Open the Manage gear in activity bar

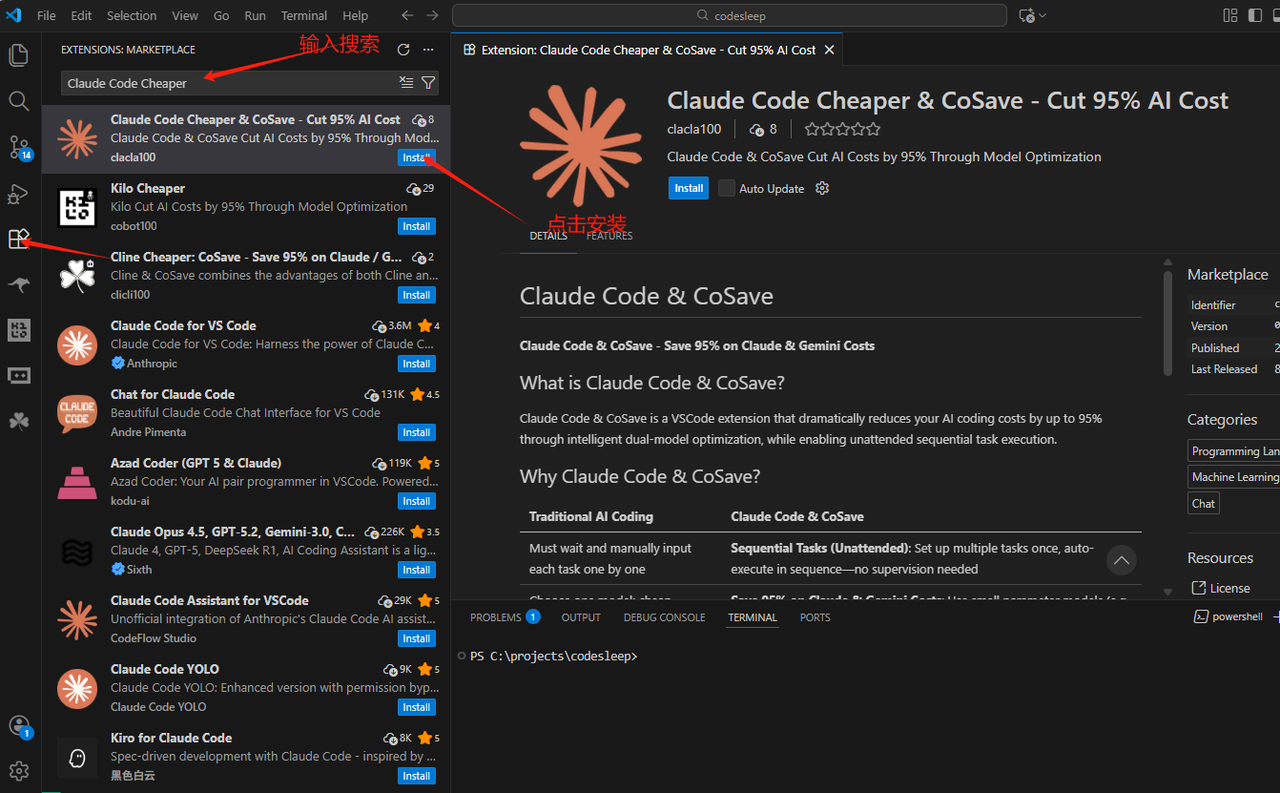19,770
